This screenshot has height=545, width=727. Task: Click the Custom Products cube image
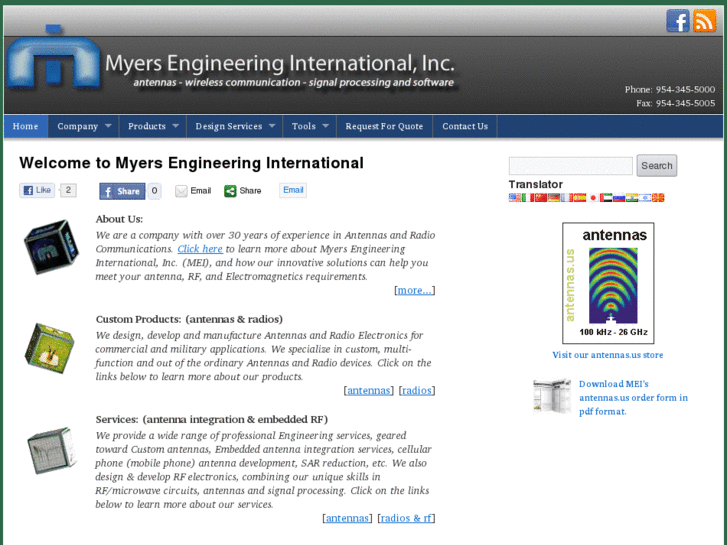pos(50,348)
